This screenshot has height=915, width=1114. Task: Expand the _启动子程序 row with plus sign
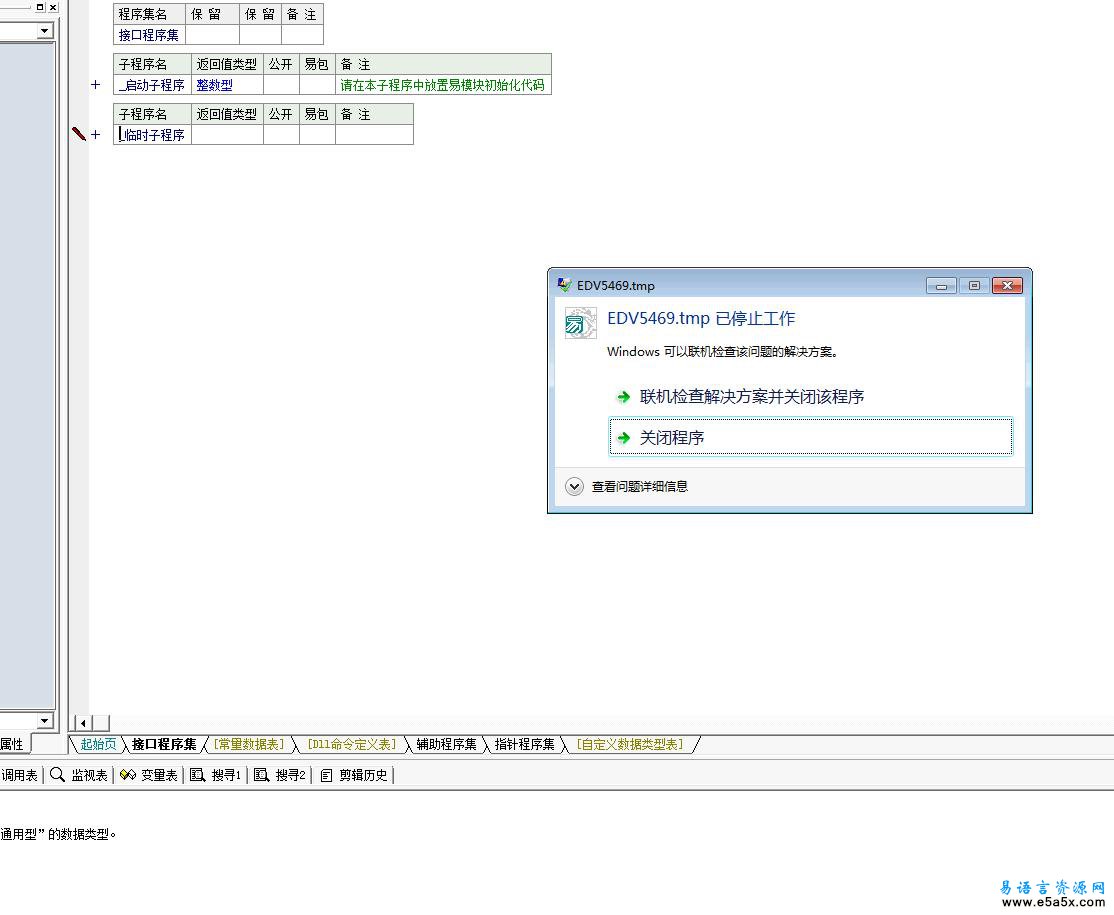pos(96,85)
